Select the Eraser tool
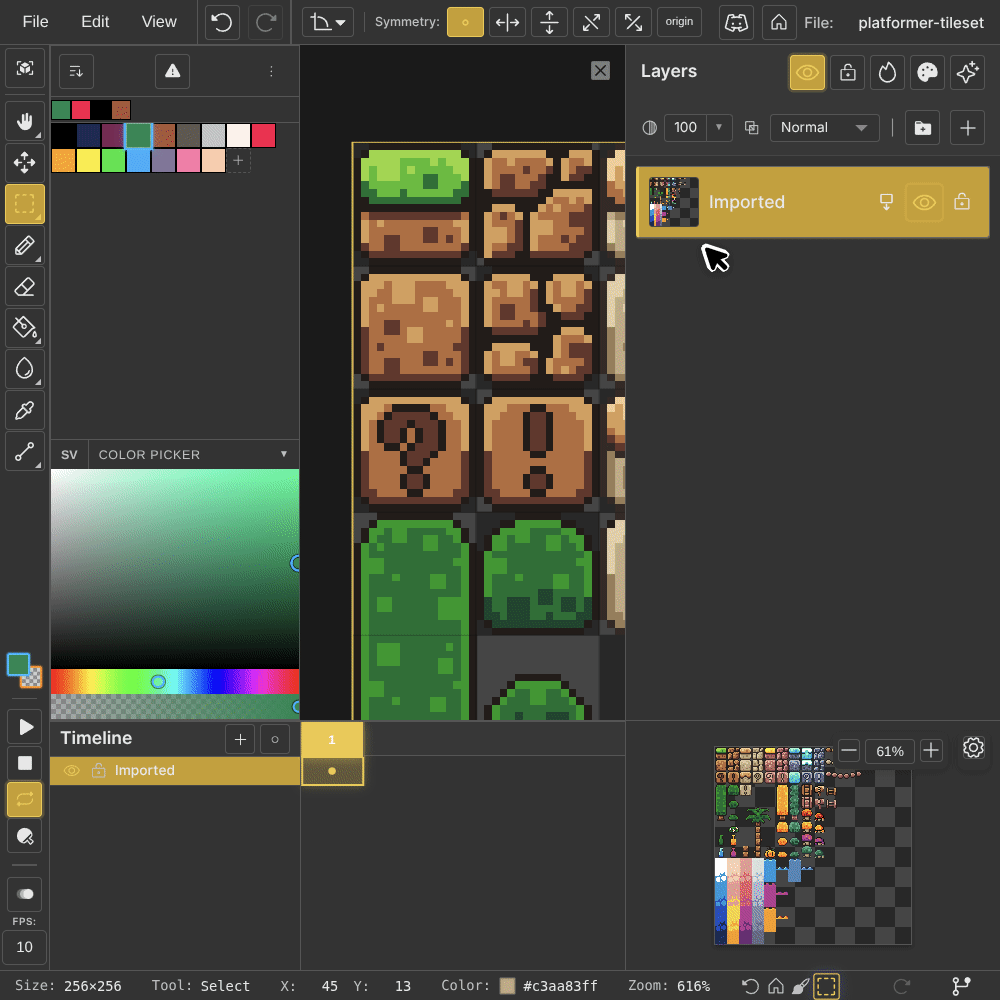The image size is (1000, 1000). pos(25,287)
